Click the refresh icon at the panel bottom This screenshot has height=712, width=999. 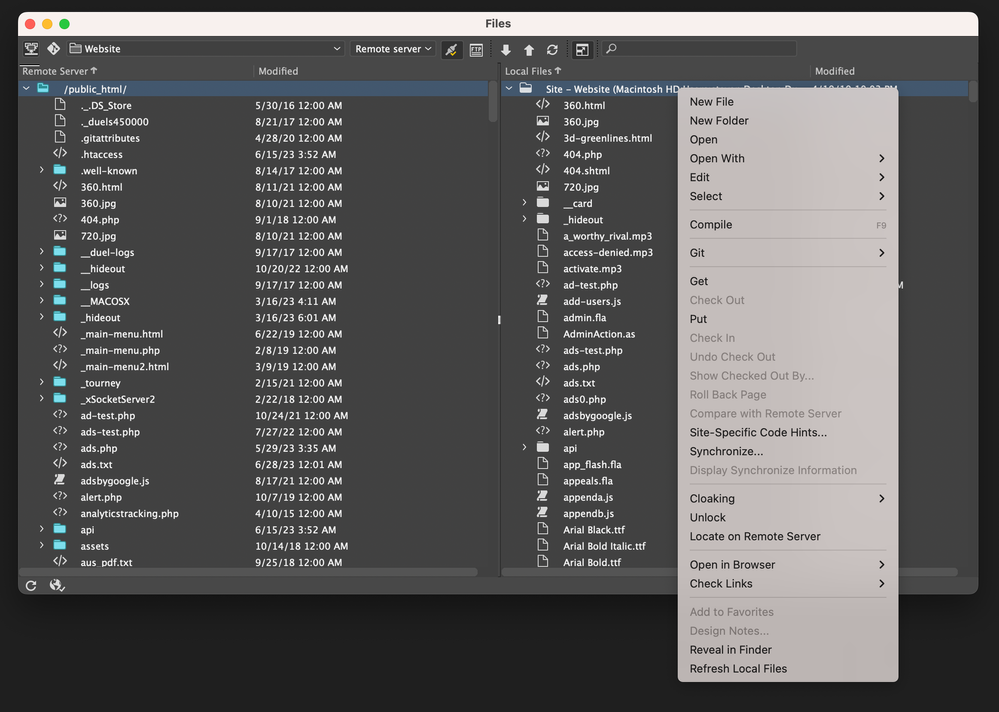coord(30,585)
